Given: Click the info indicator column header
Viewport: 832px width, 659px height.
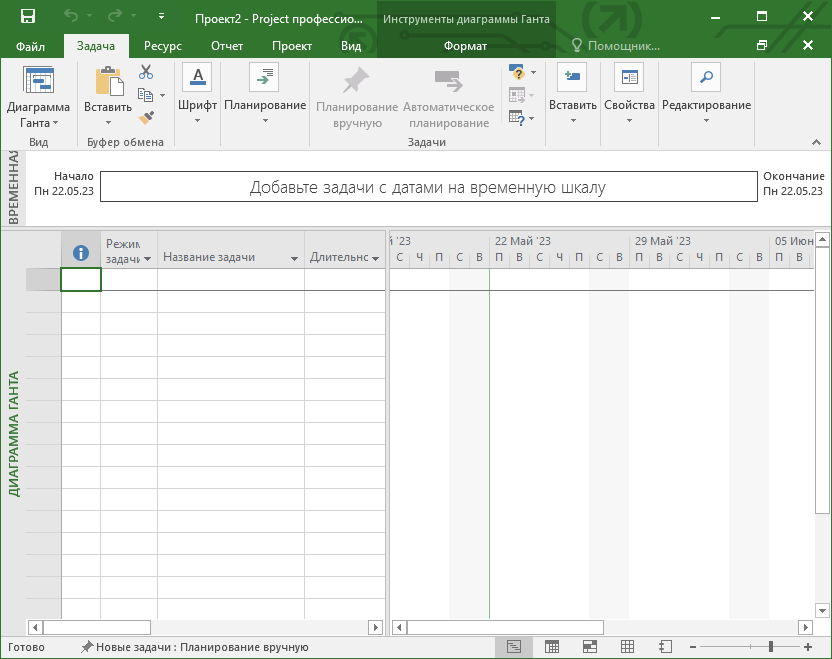Looking at the screenshot, I should pyautogui.click(x=81, y=254).
